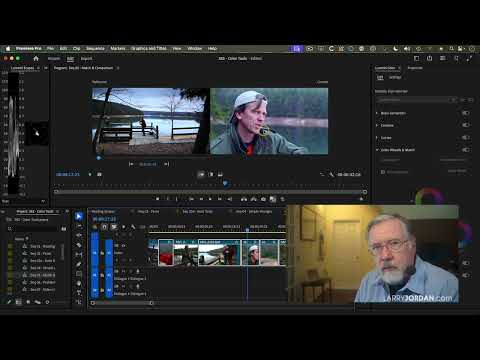This screenshot has width=480, height=360.
Task: Click the partially visible Lumetri color wheel
Action: pos(430,197)
